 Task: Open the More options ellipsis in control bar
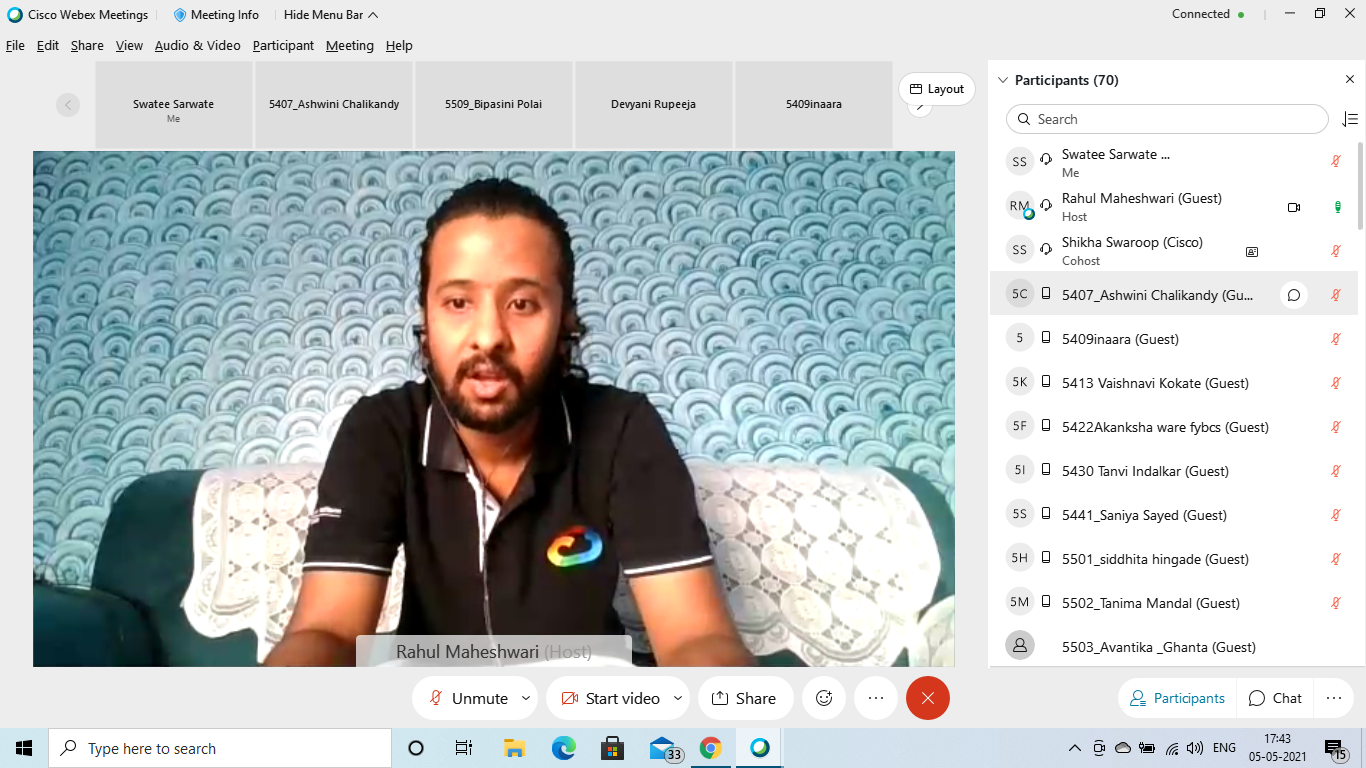click(x=876, y=698)
